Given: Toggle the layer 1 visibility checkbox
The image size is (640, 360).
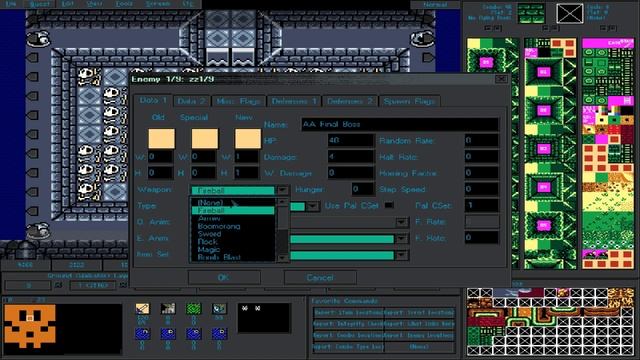Looking at the screenshot, I should point(123,285).
